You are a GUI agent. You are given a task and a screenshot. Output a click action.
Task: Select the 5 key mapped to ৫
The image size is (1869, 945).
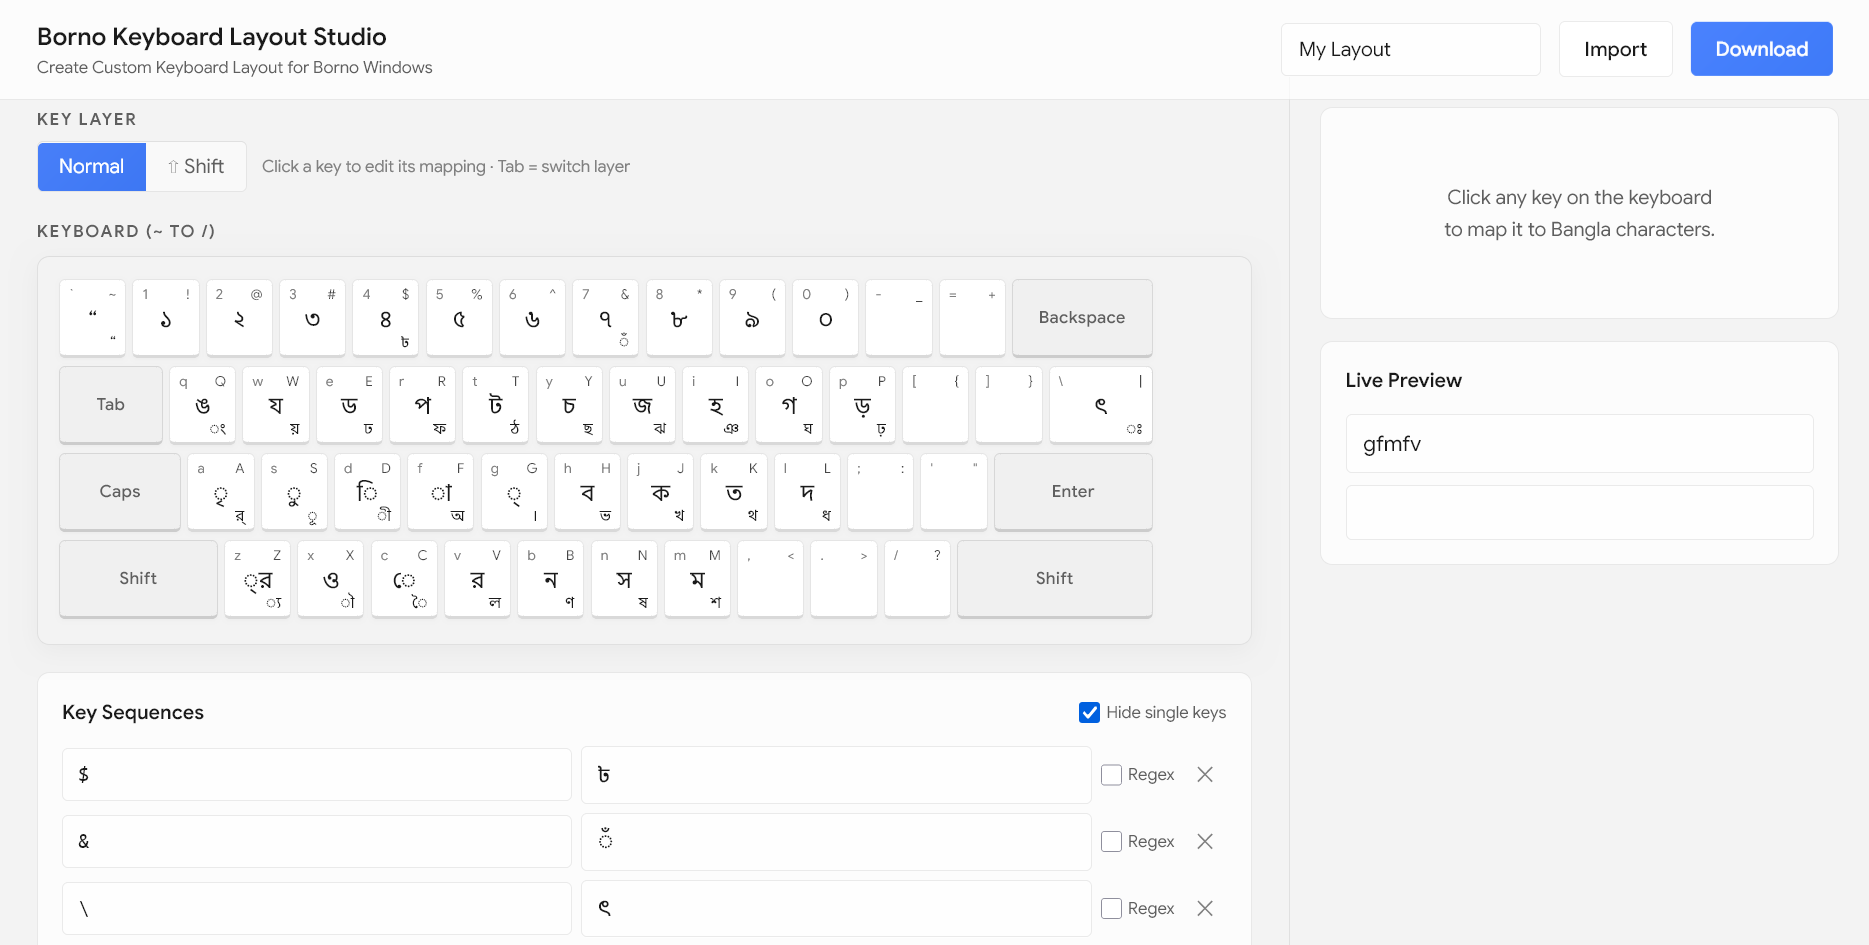pos(459,318)
